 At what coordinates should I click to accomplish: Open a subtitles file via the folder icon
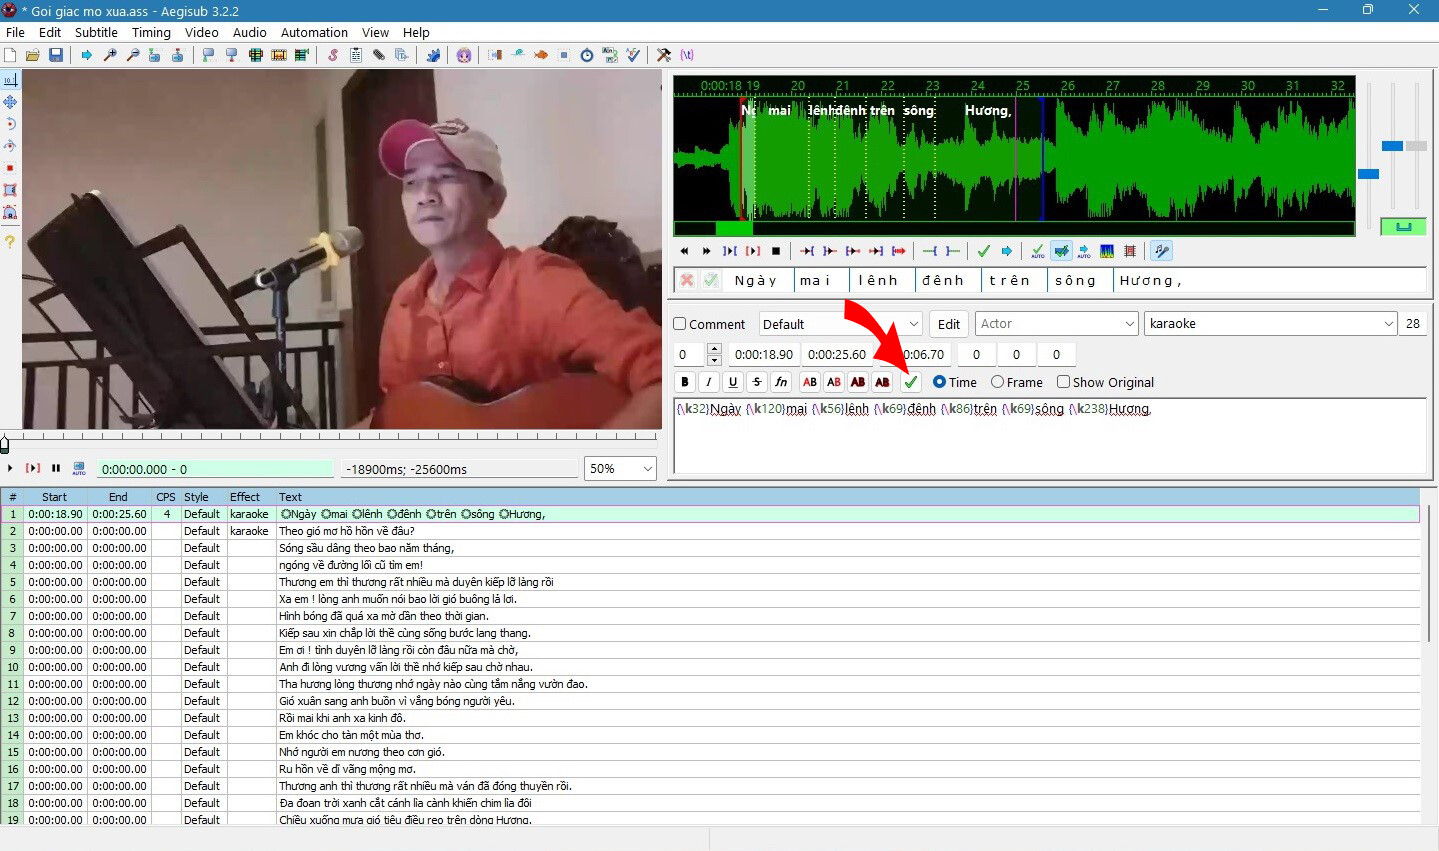coord(32,55)
